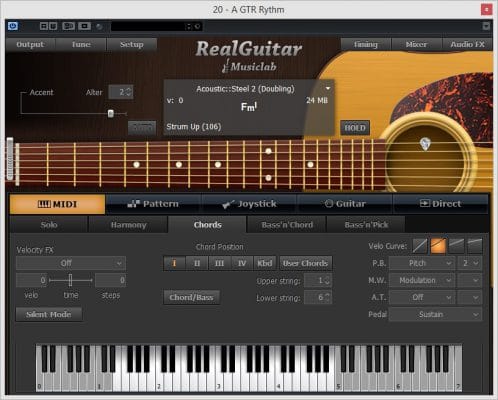Click the Strum Up (106) text
This screenshot has height=400, width=498.
[194, 127]
